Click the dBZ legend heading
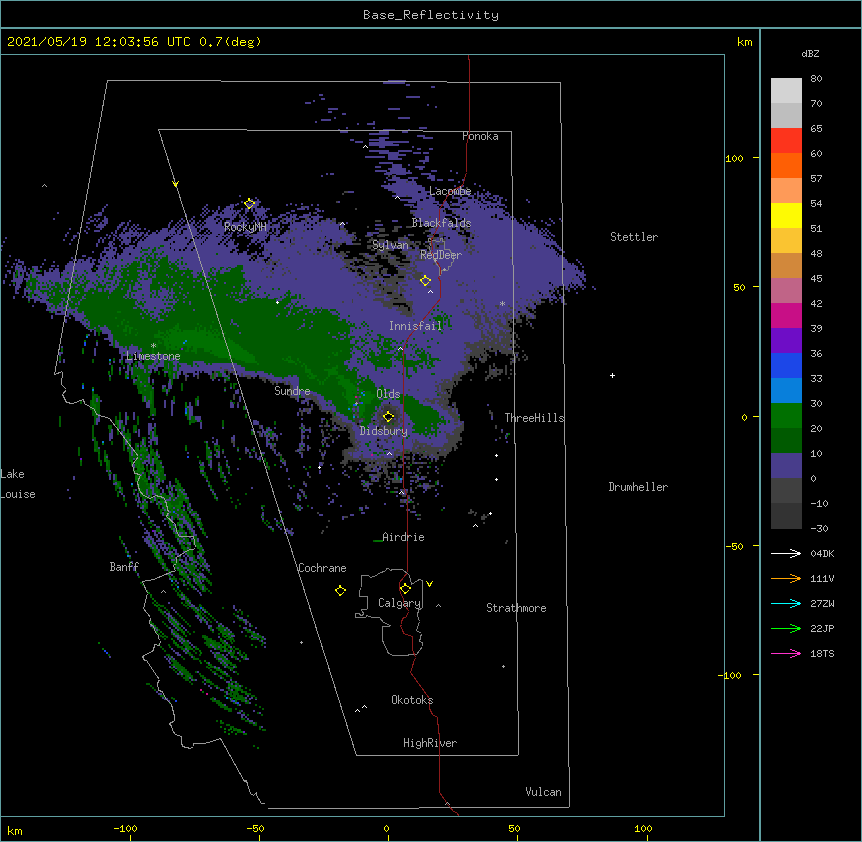Viewport: 862px width, 842px height. coord(810,53)
